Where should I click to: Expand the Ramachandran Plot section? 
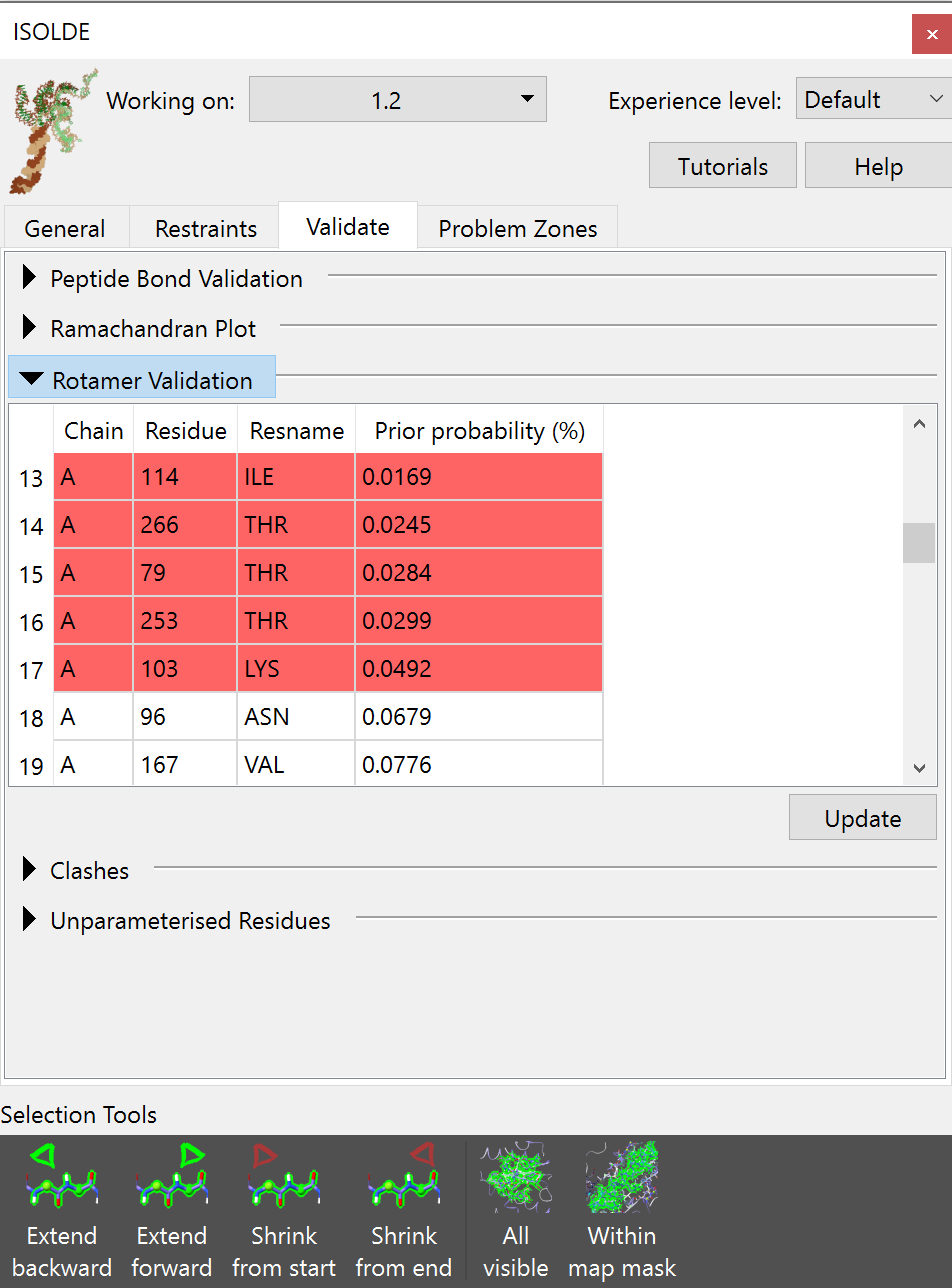139,328
